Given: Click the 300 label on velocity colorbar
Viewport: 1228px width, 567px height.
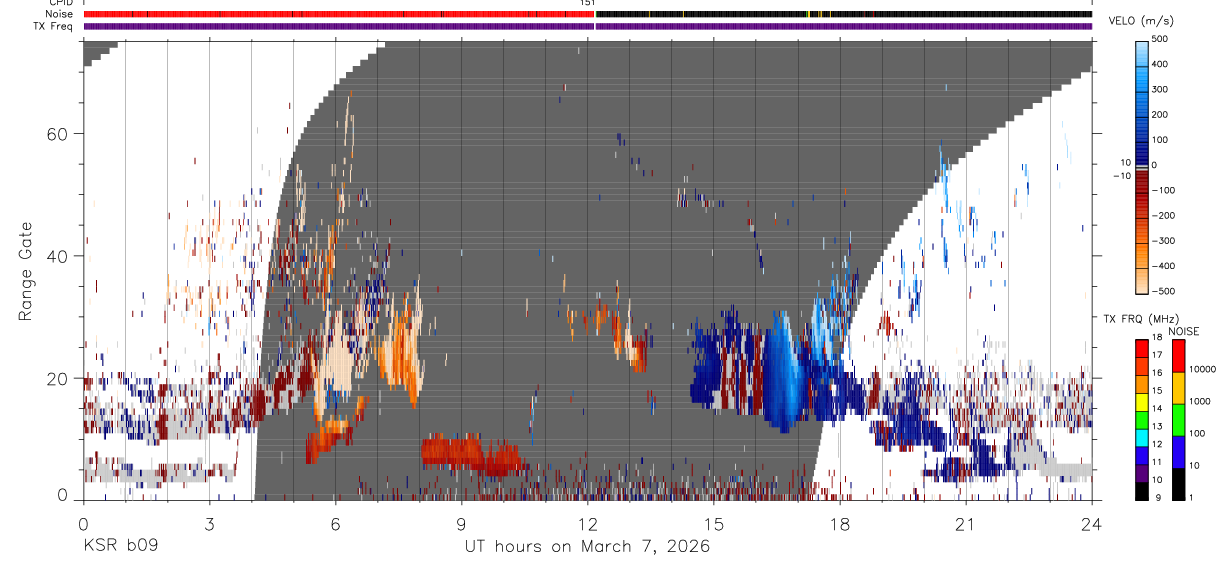Looking at the screenshot, I should click(x=1159, y=89).
